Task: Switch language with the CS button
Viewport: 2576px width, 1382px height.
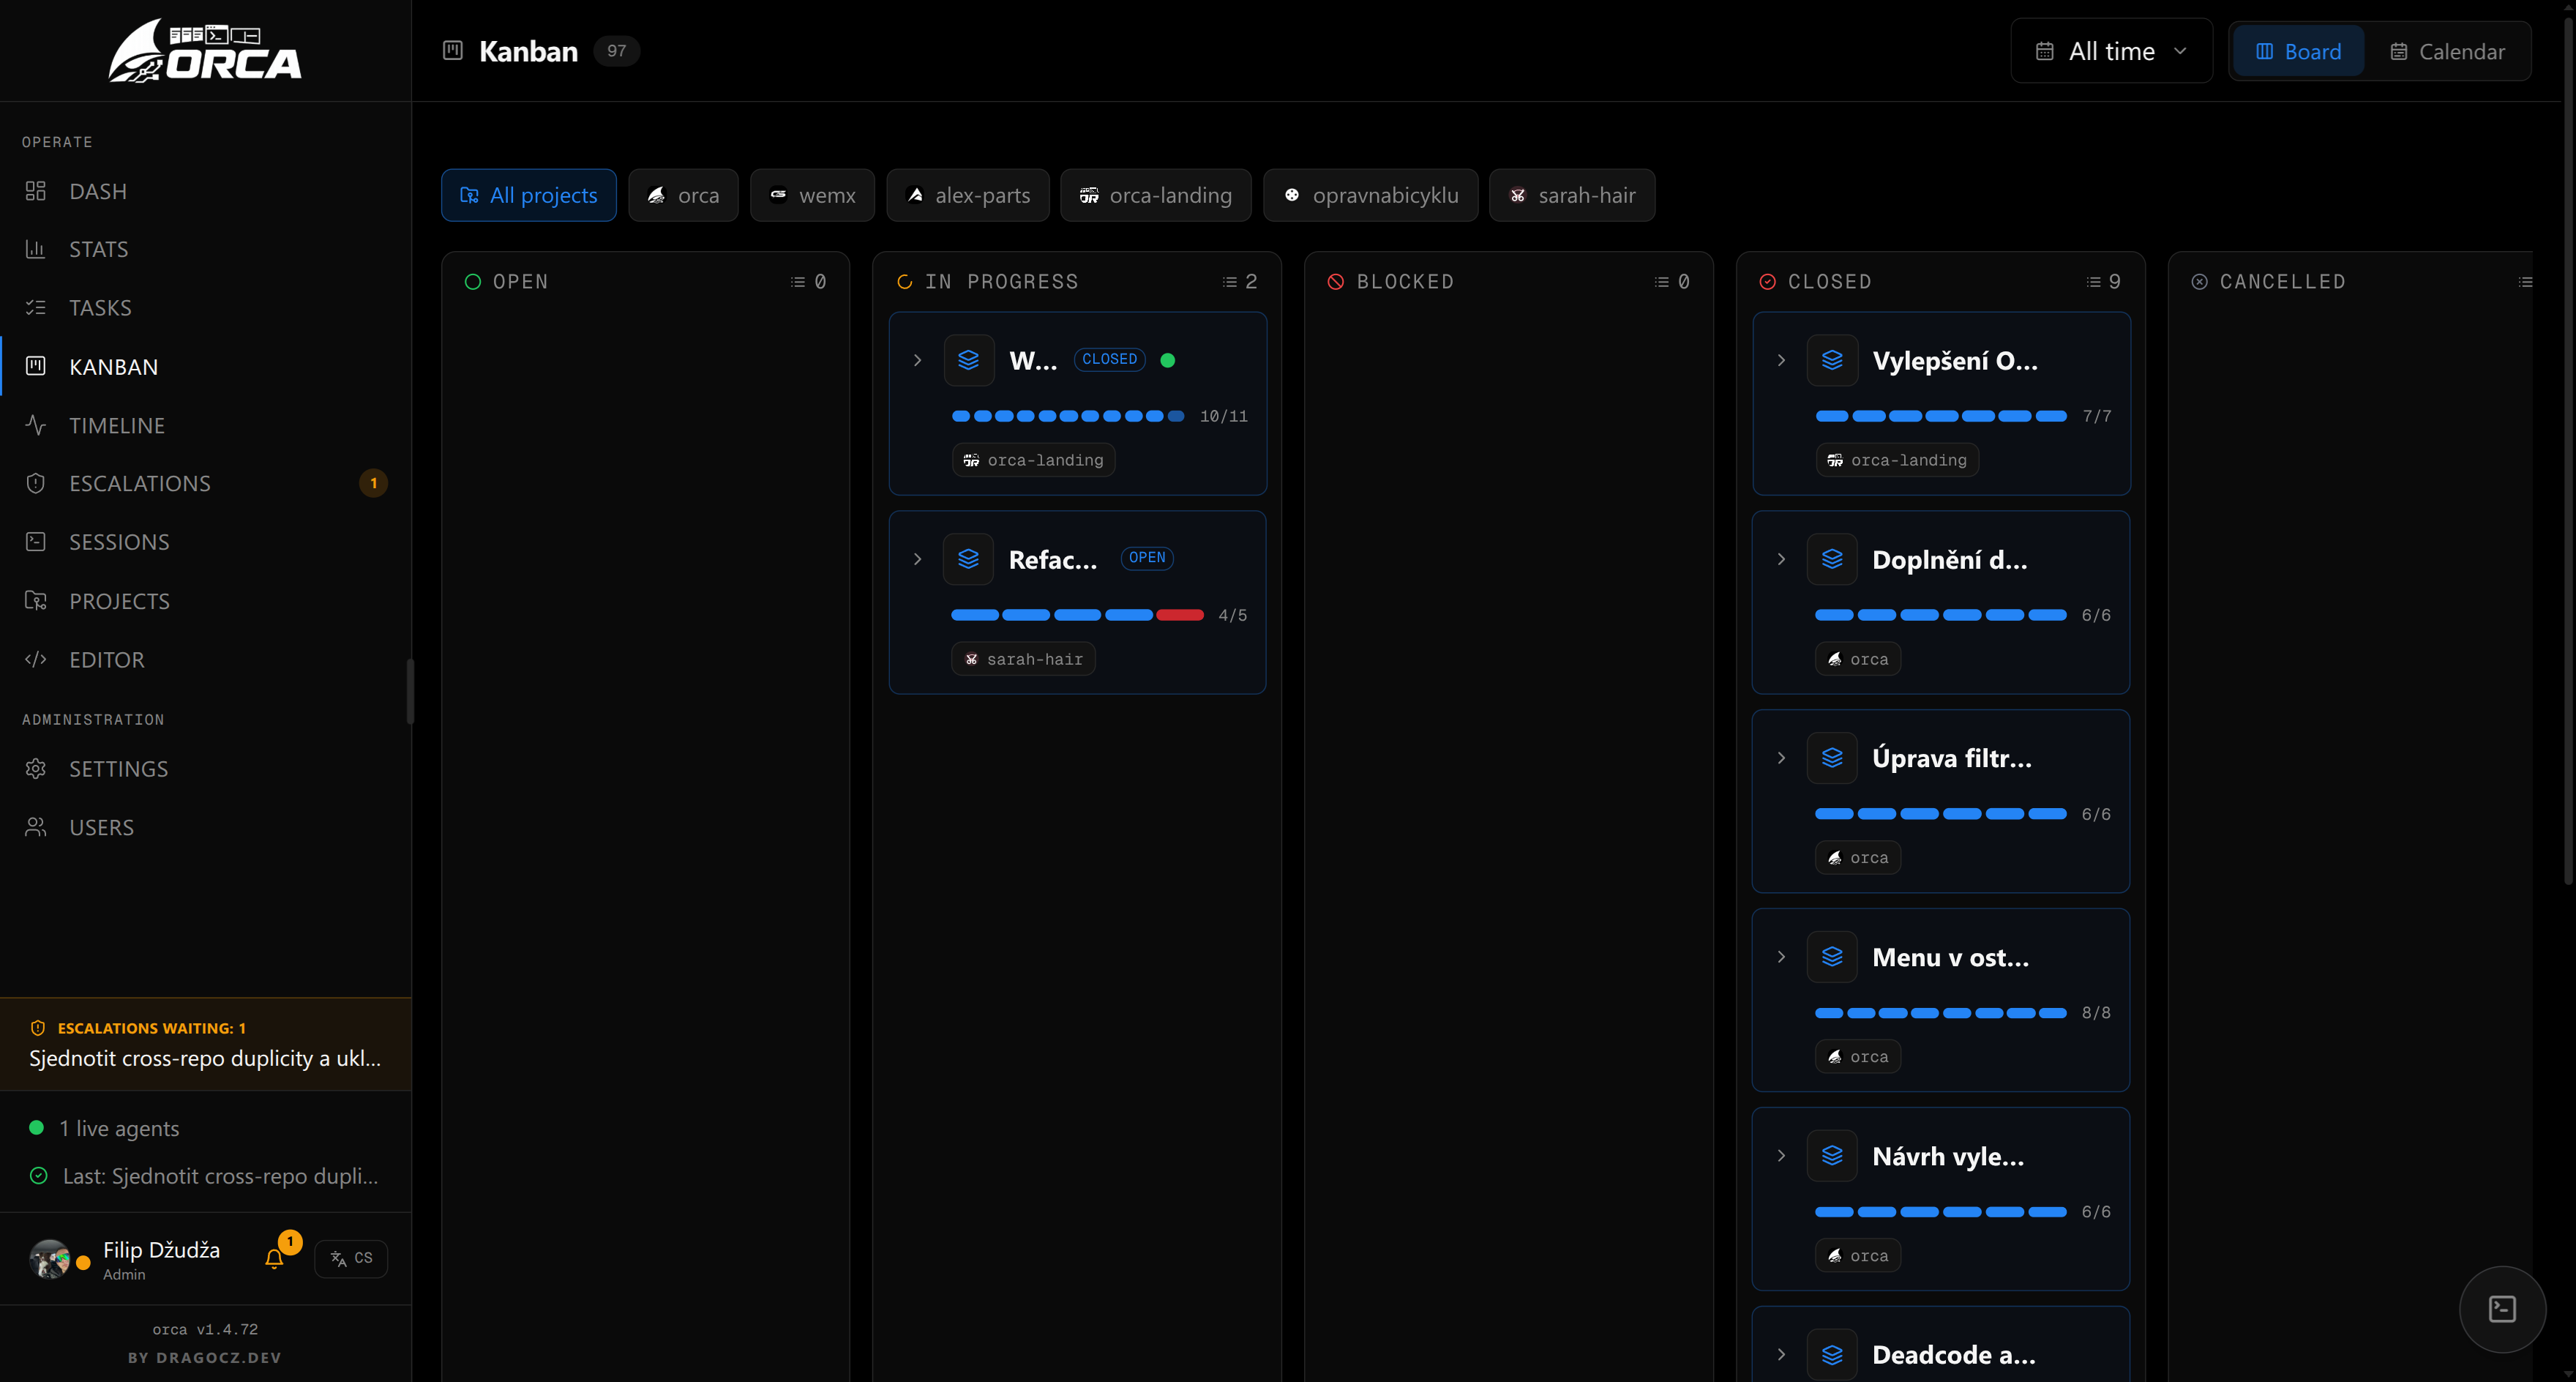Action: pyautogui.click(x=351, y=1258)
